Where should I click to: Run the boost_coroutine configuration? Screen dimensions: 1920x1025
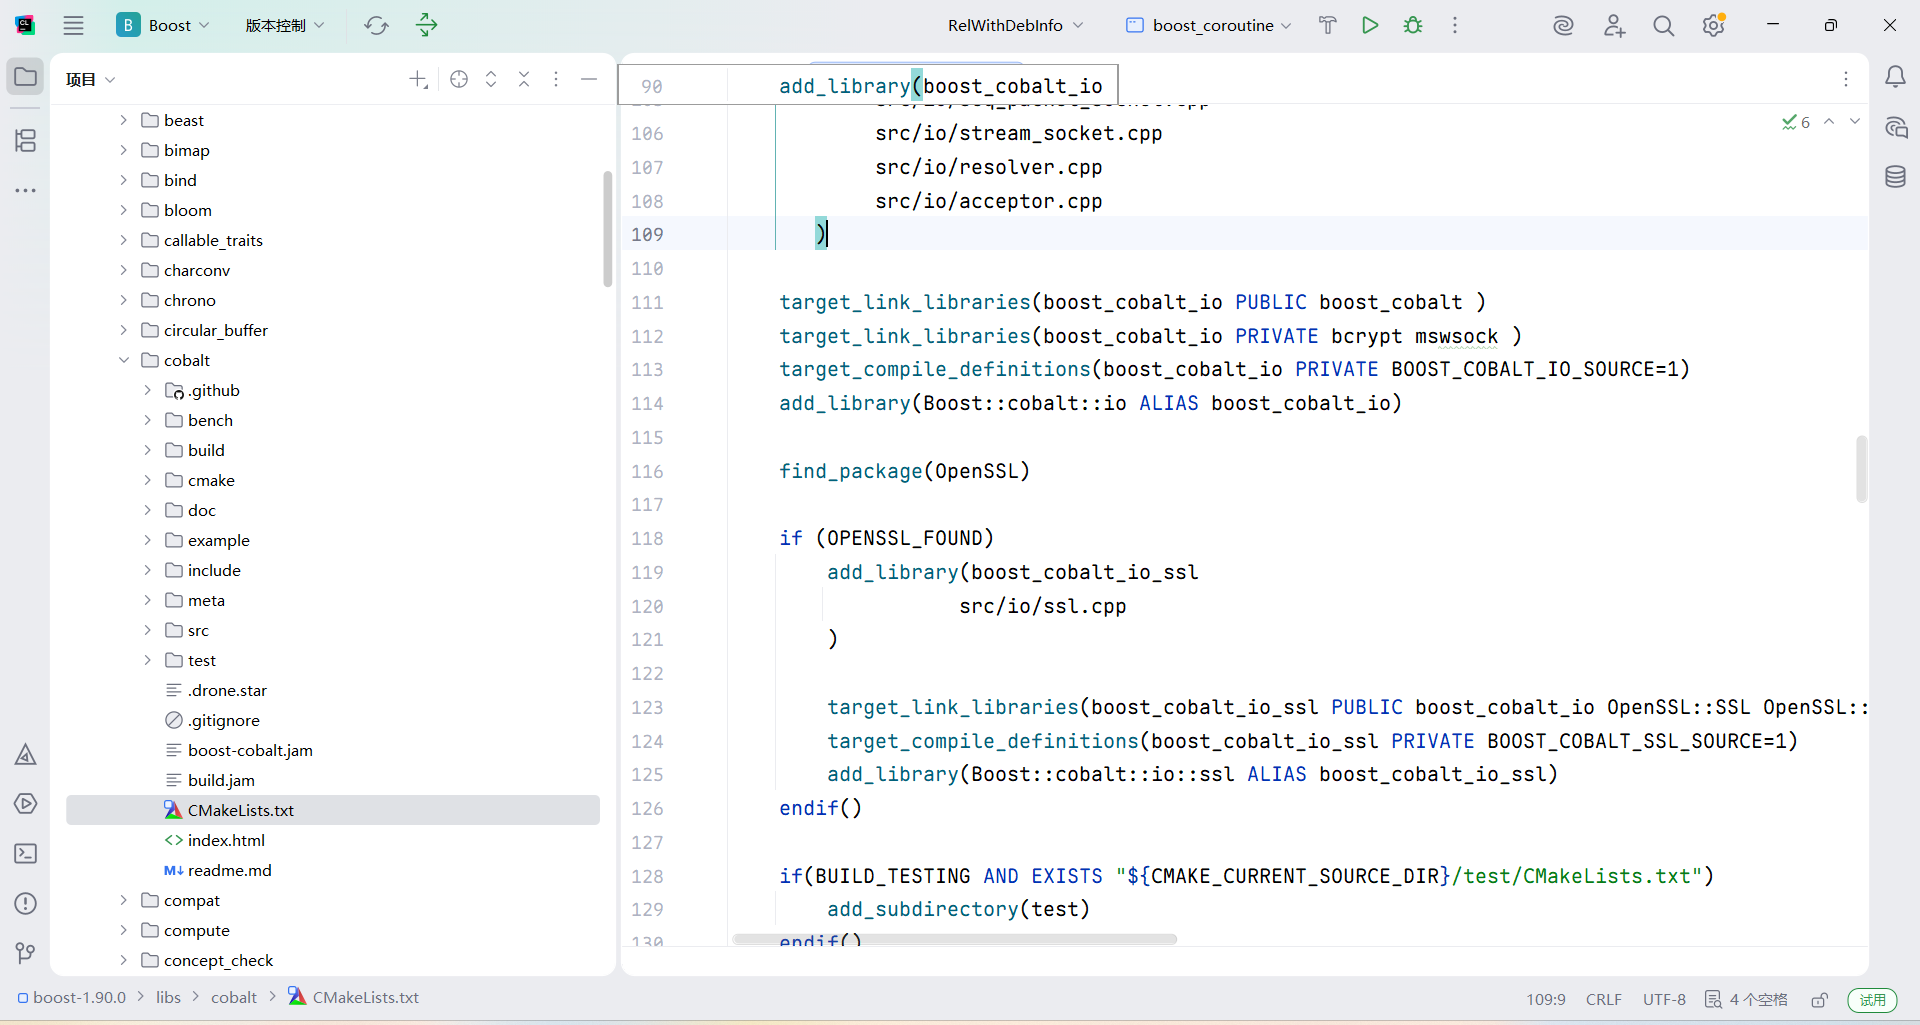point(1370,25)
